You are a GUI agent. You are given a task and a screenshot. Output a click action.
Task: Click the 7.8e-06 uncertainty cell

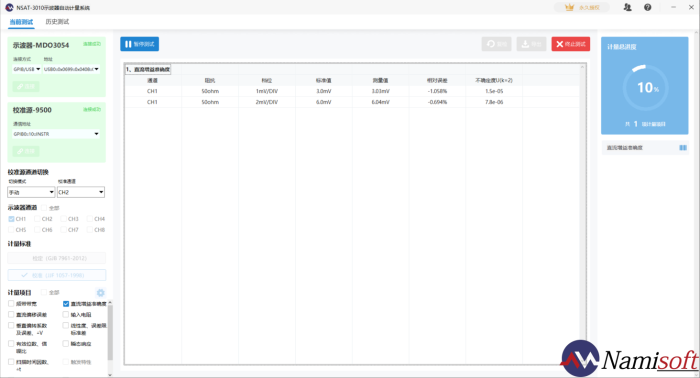click(x=494, y=102)
